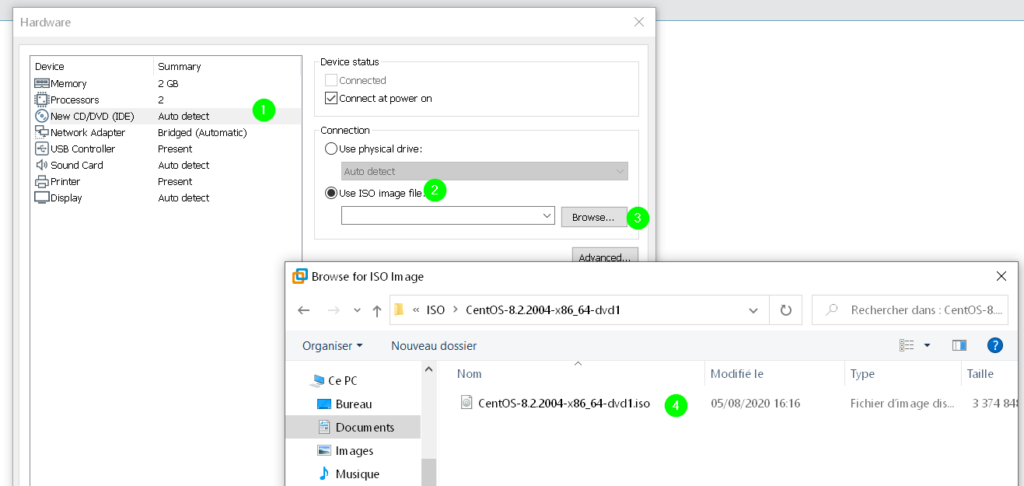Select the USB Controller icon
The image size is (1024, 486).
[x=42, y=149]
